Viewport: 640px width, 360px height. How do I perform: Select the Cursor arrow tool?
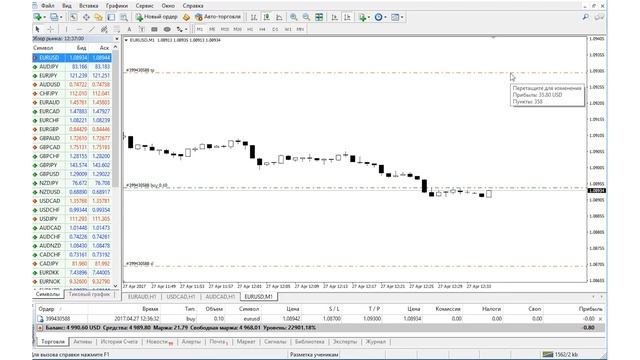coord(37,29)
